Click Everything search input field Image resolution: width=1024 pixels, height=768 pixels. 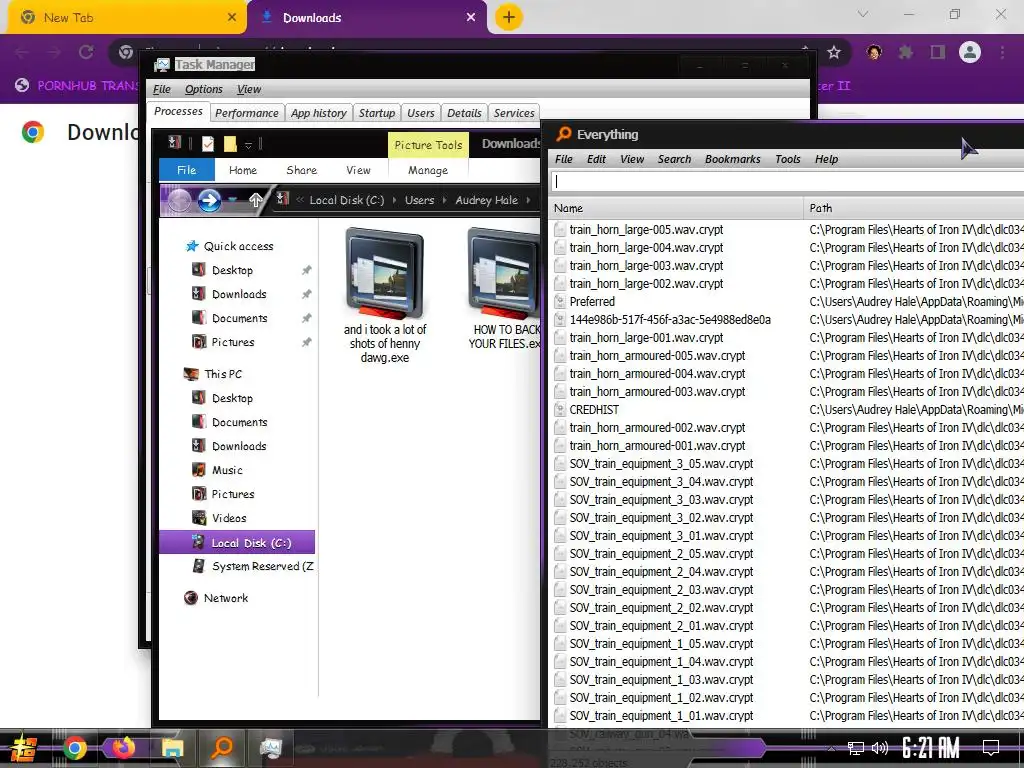787,182
